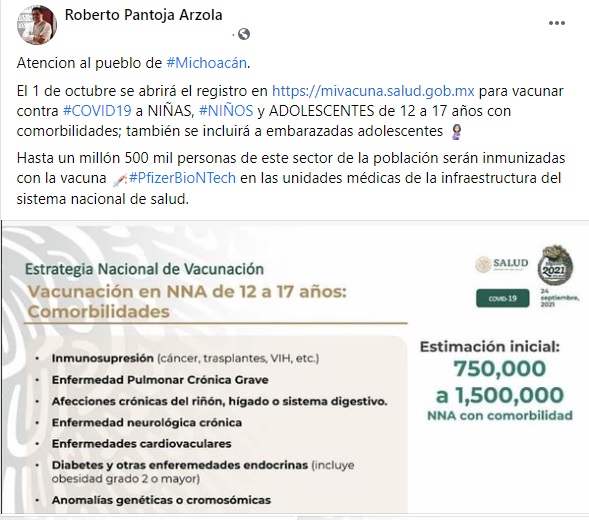Open the three-dot post options menu
Screen dimensions: 589x520
click(x=557, y=23)
